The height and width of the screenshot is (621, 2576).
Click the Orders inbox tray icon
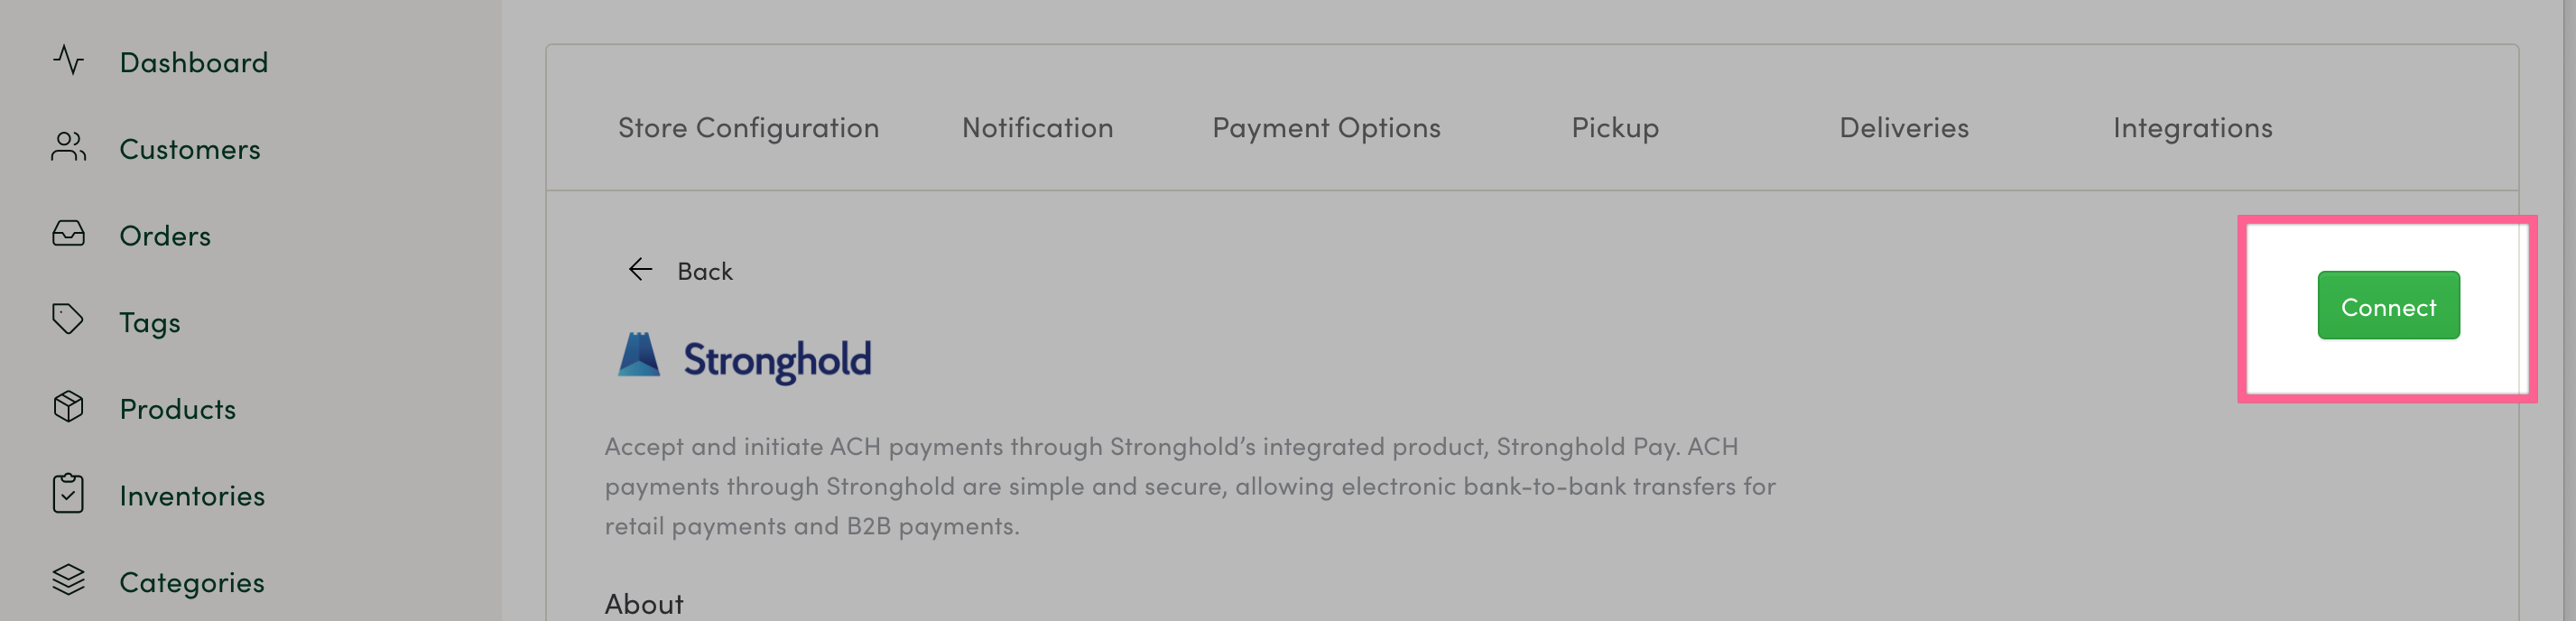coord(68,234)
